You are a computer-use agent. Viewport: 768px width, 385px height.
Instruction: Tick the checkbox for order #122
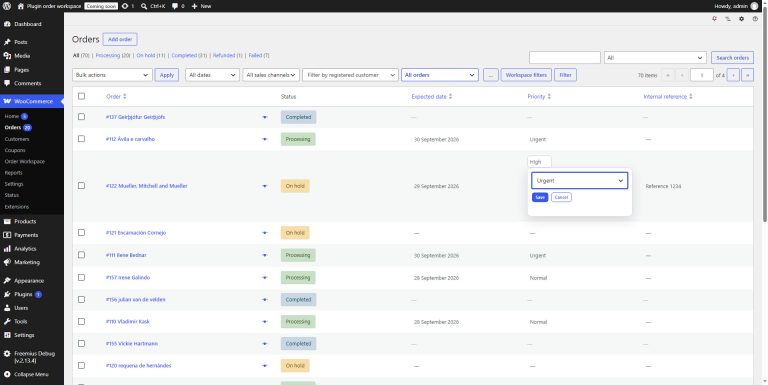[81, 186]
